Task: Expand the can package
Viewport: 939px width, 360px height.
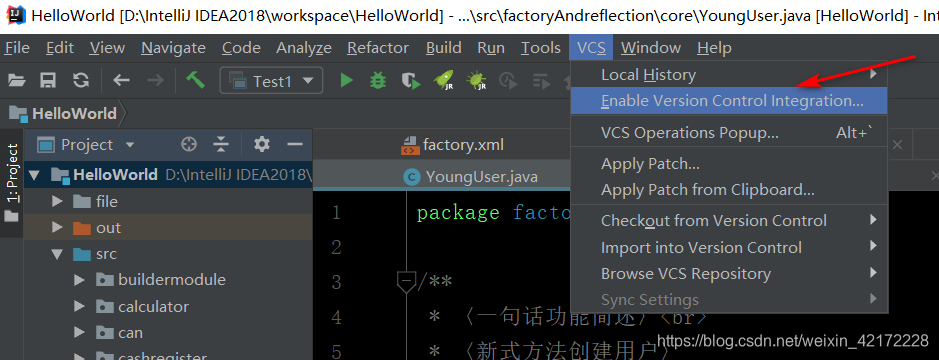Action: click(x=79, y=332)
